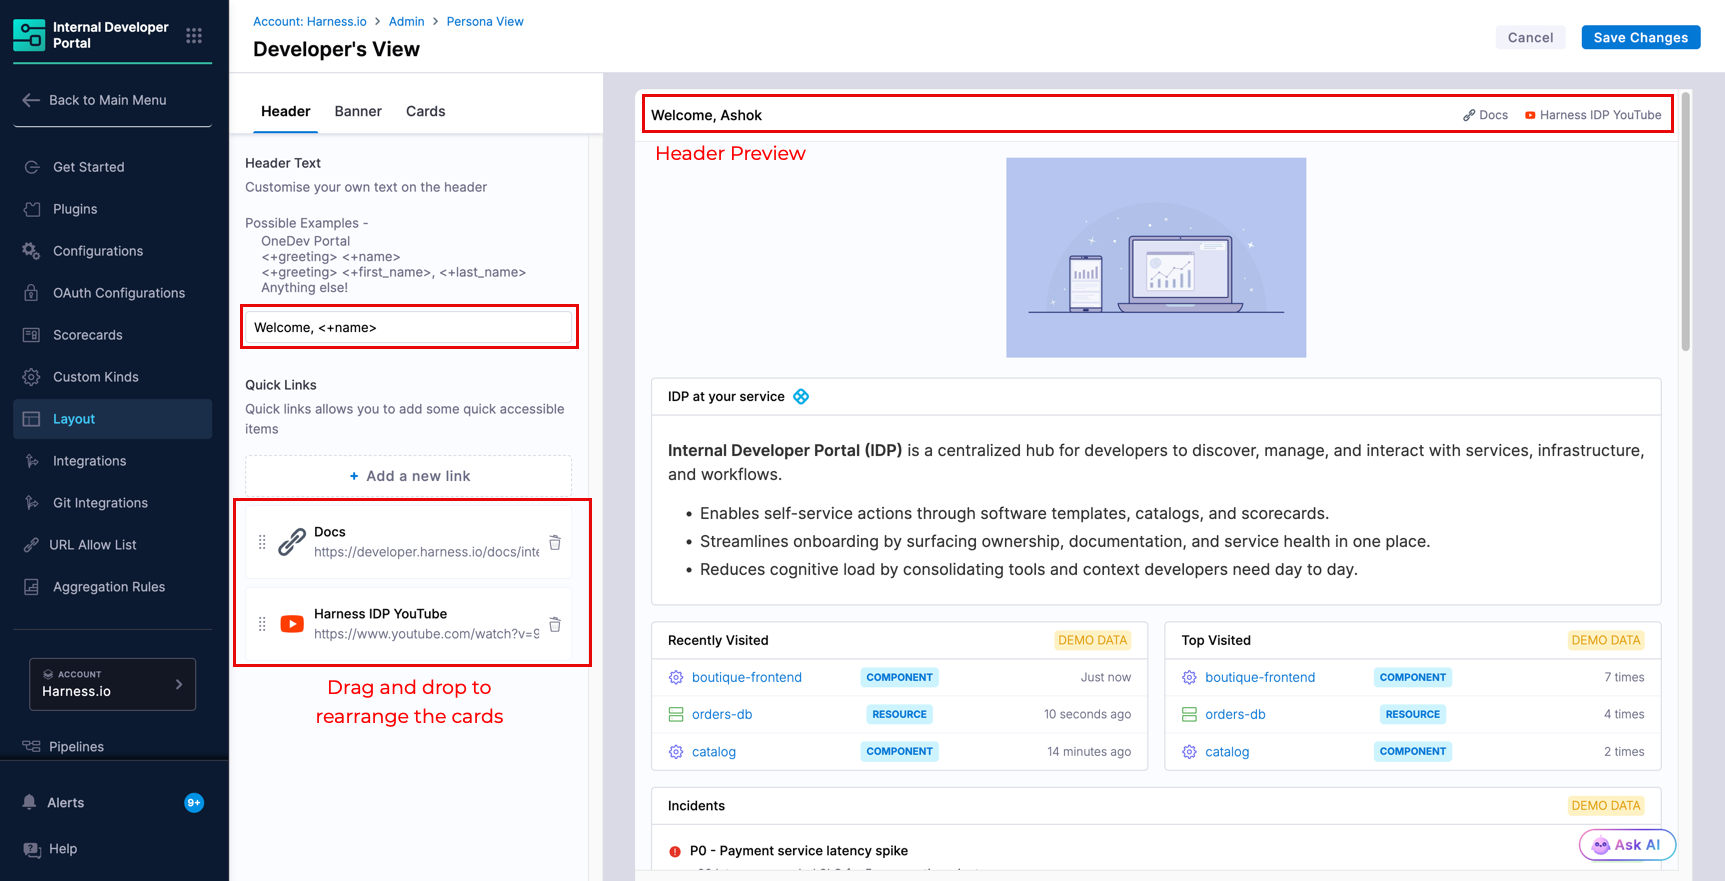The width and height of the screenshot is (1725, 881).
Task: Delete the Docs quick link
Action: tap(555, 542)
